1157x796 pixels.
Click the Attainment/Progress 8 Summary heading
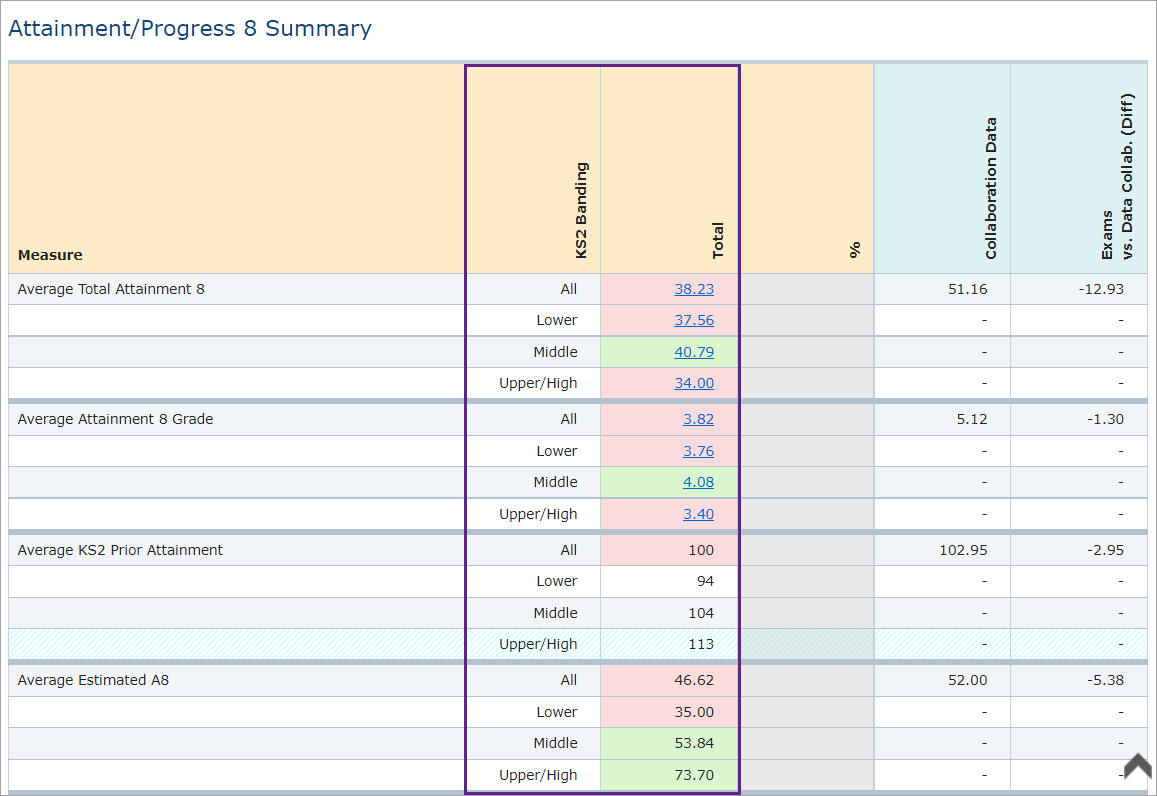point(190,29)
